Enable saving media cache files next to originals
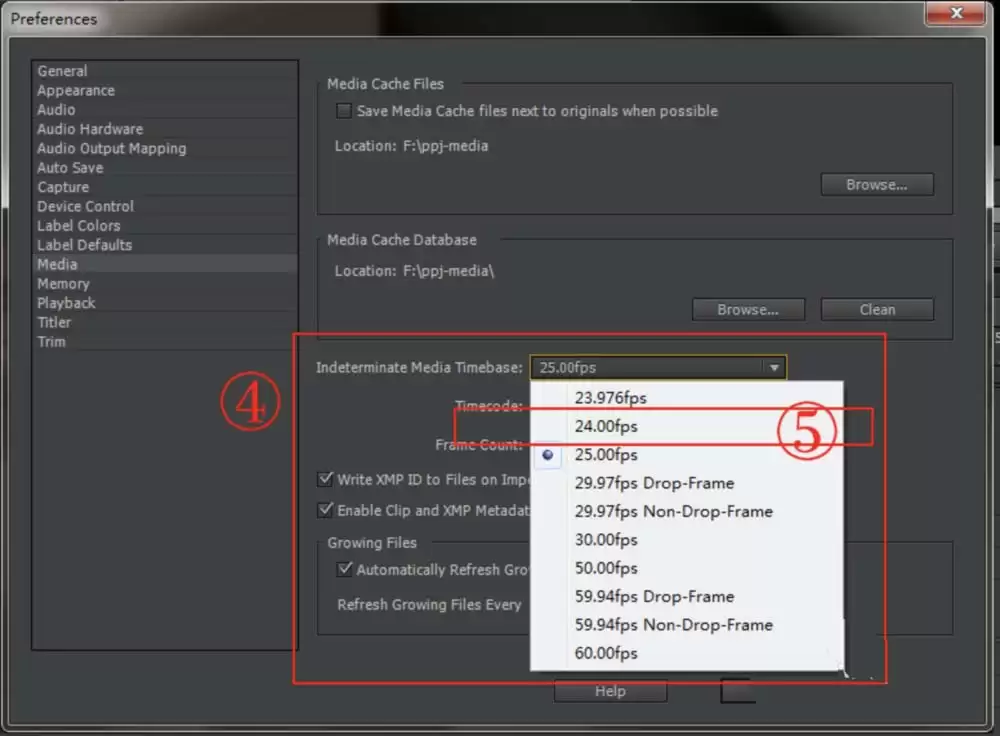 coord(344,111)
